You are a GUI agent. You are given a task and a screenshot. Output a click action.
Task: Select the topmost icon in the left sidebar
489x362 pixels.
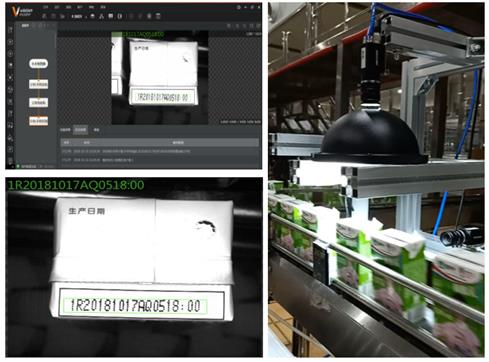click(x=10, y=30)
